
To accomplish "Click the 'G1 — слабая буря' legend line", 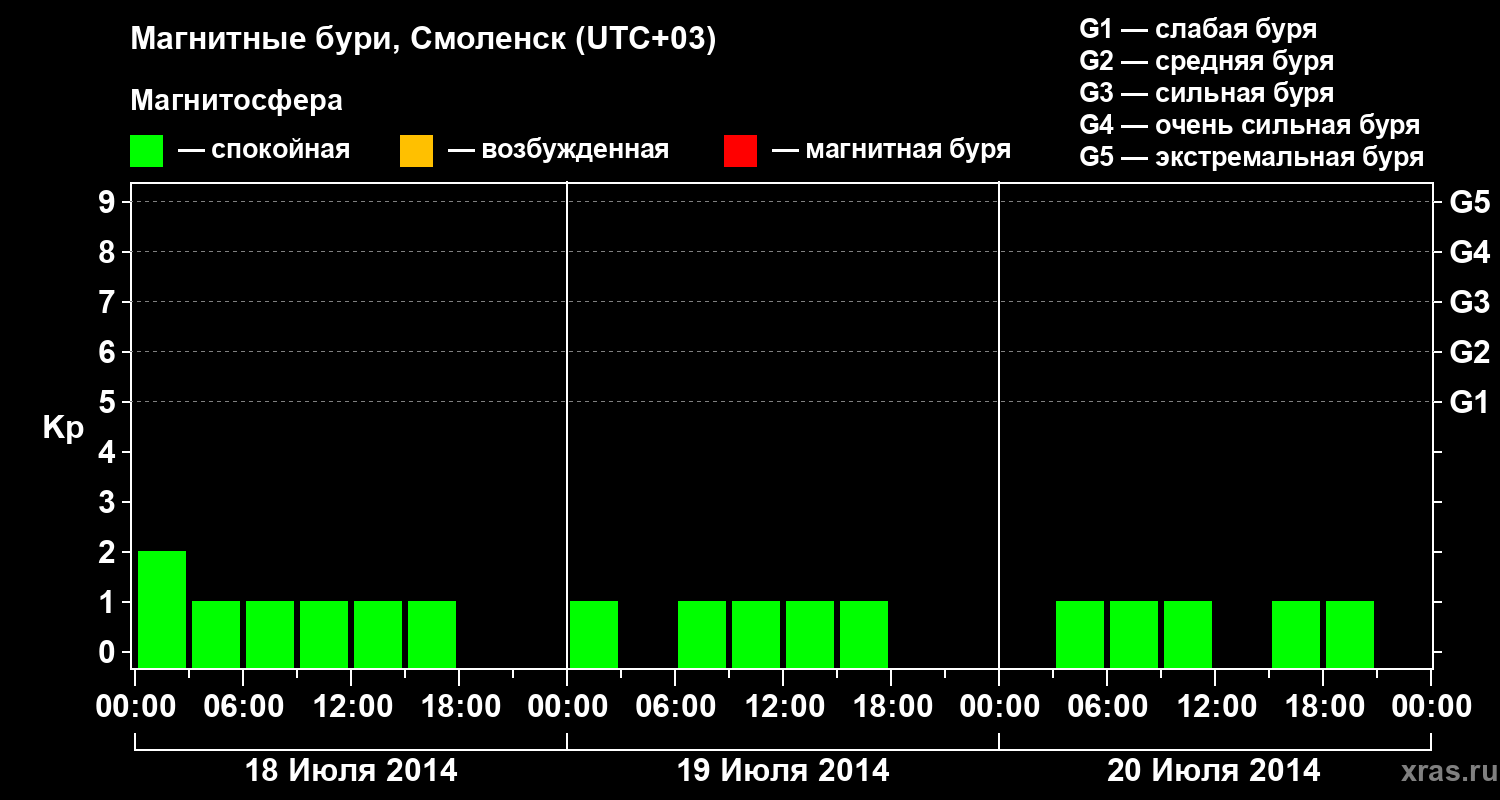I will [1198, 29].
